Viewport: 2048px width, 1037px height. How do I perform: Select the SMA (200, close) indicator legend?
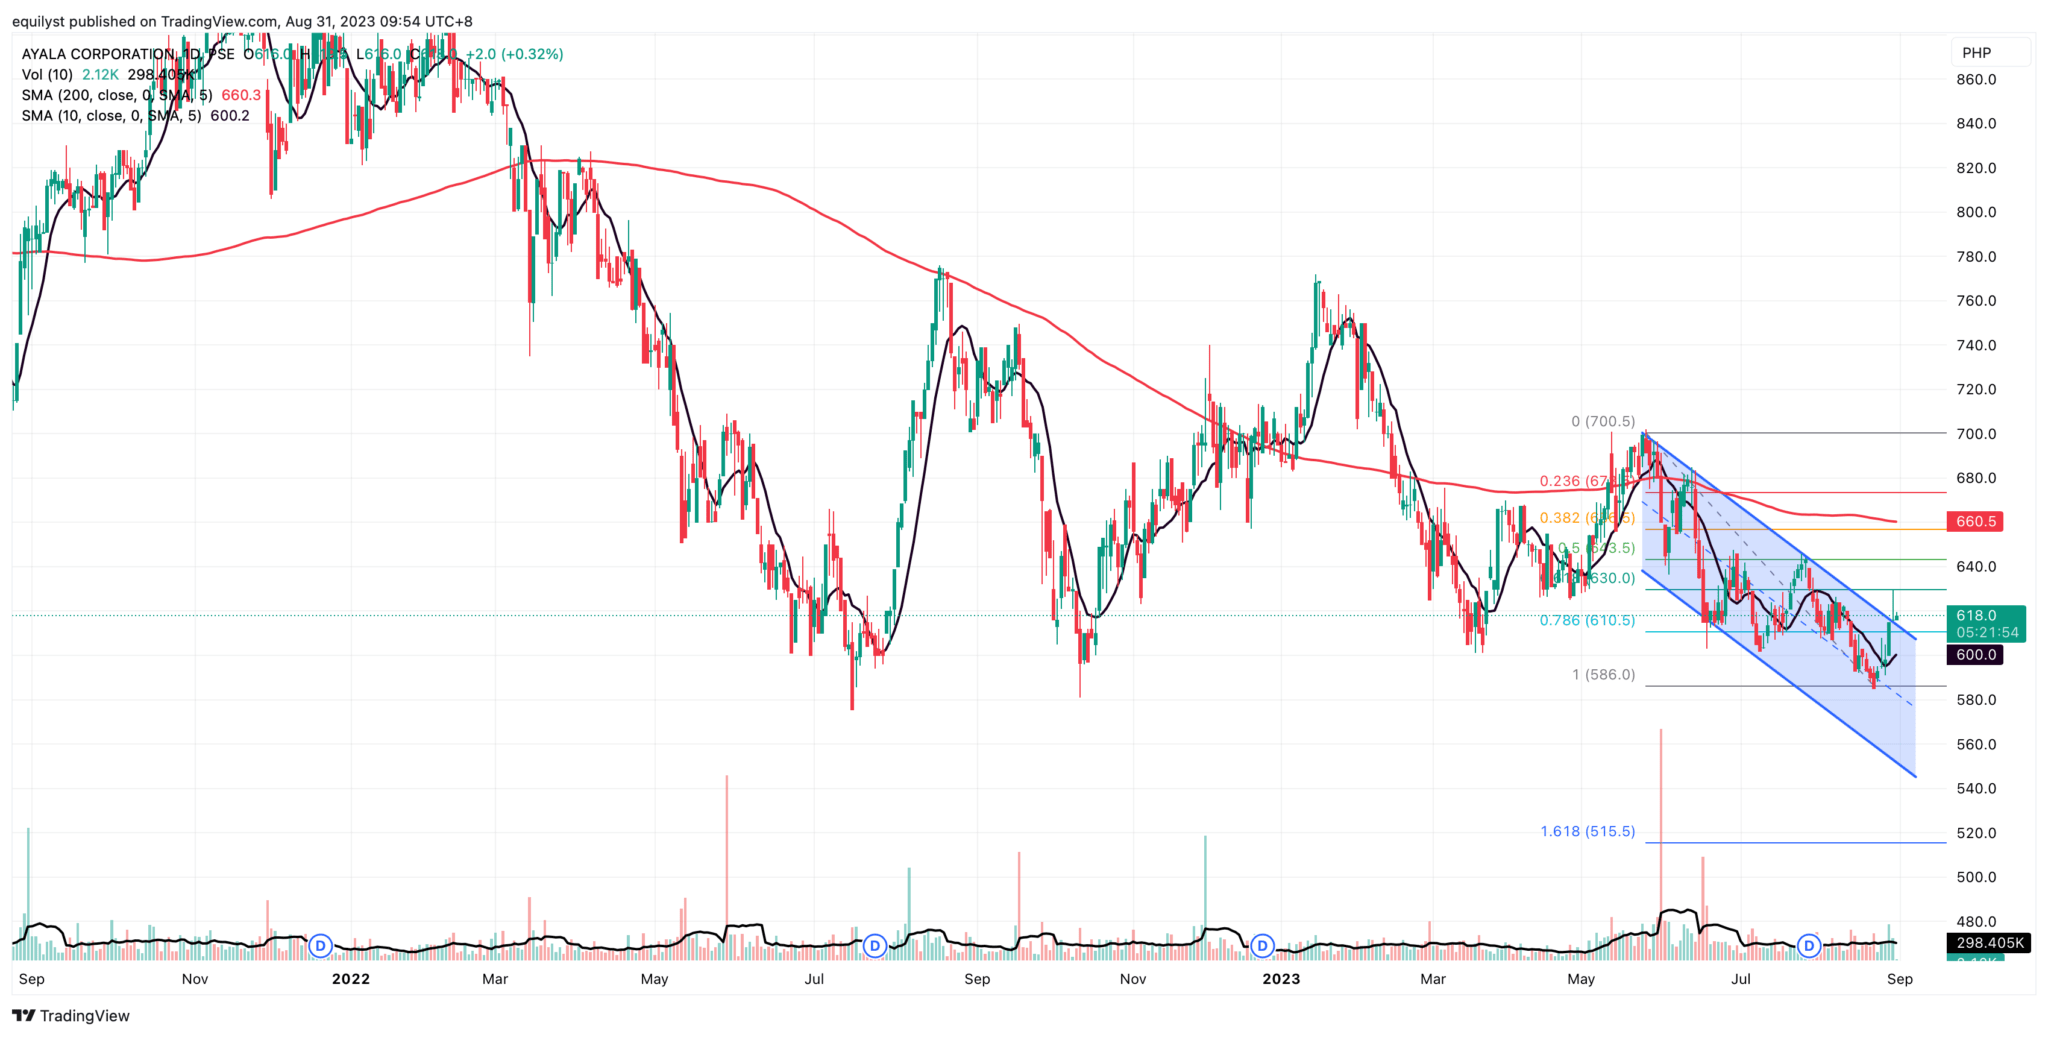pos(117,95)
